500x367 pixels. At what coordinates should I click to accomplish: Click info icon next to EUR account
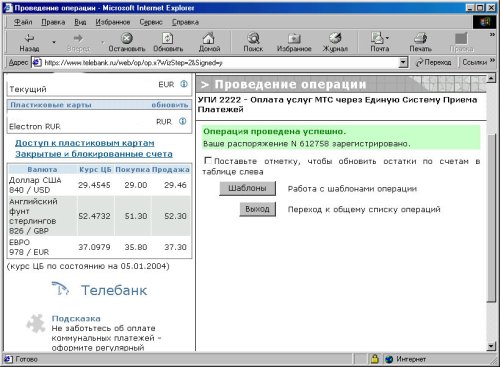(x=184, y=84)
